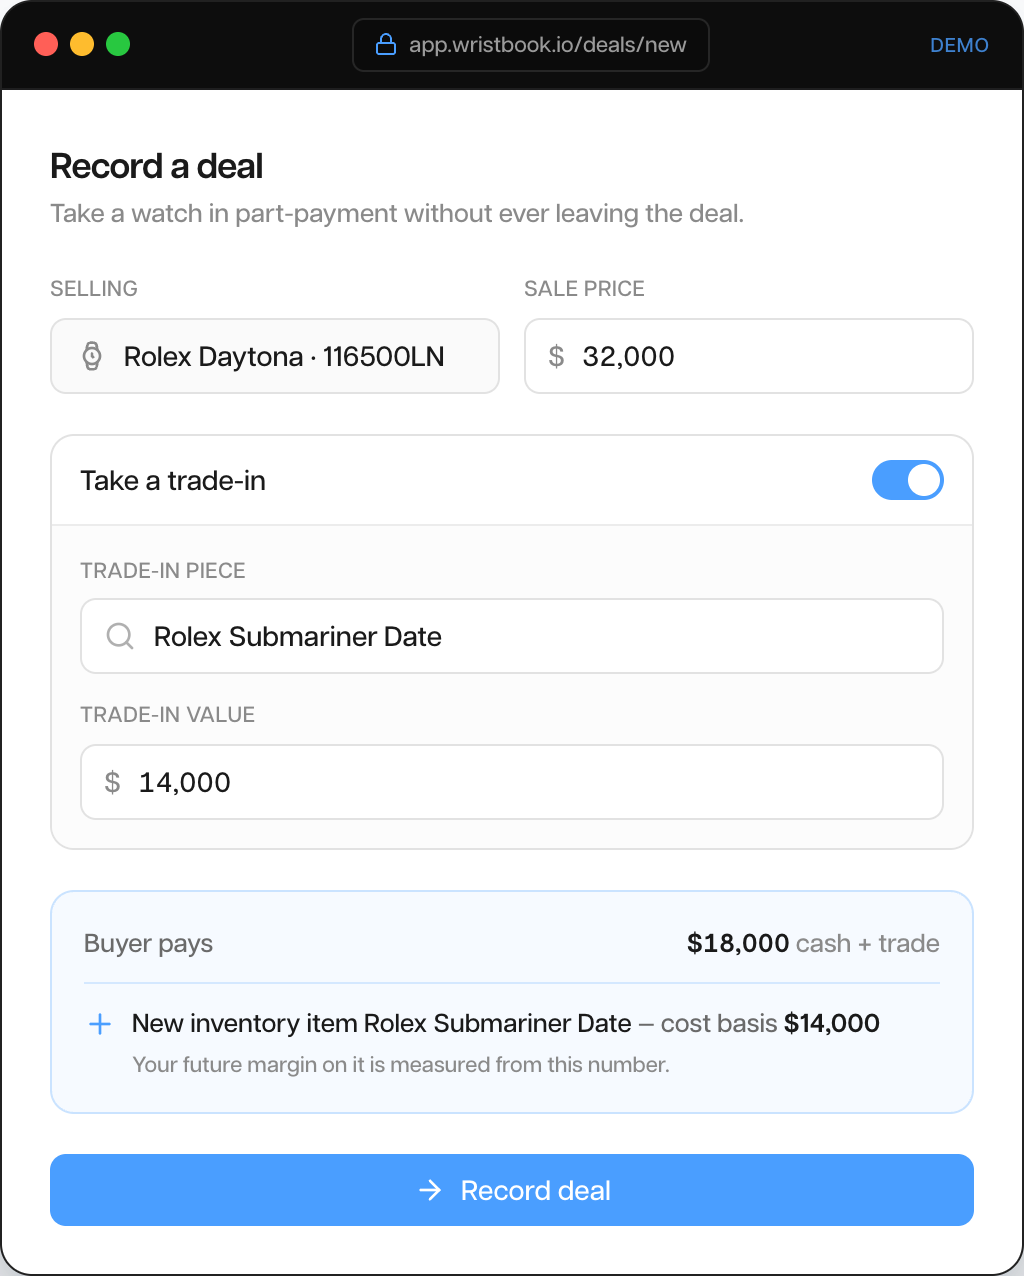Click the Buyer pays label
The width and height of the screenshot is (1024, 1276).
pos(149,944)
